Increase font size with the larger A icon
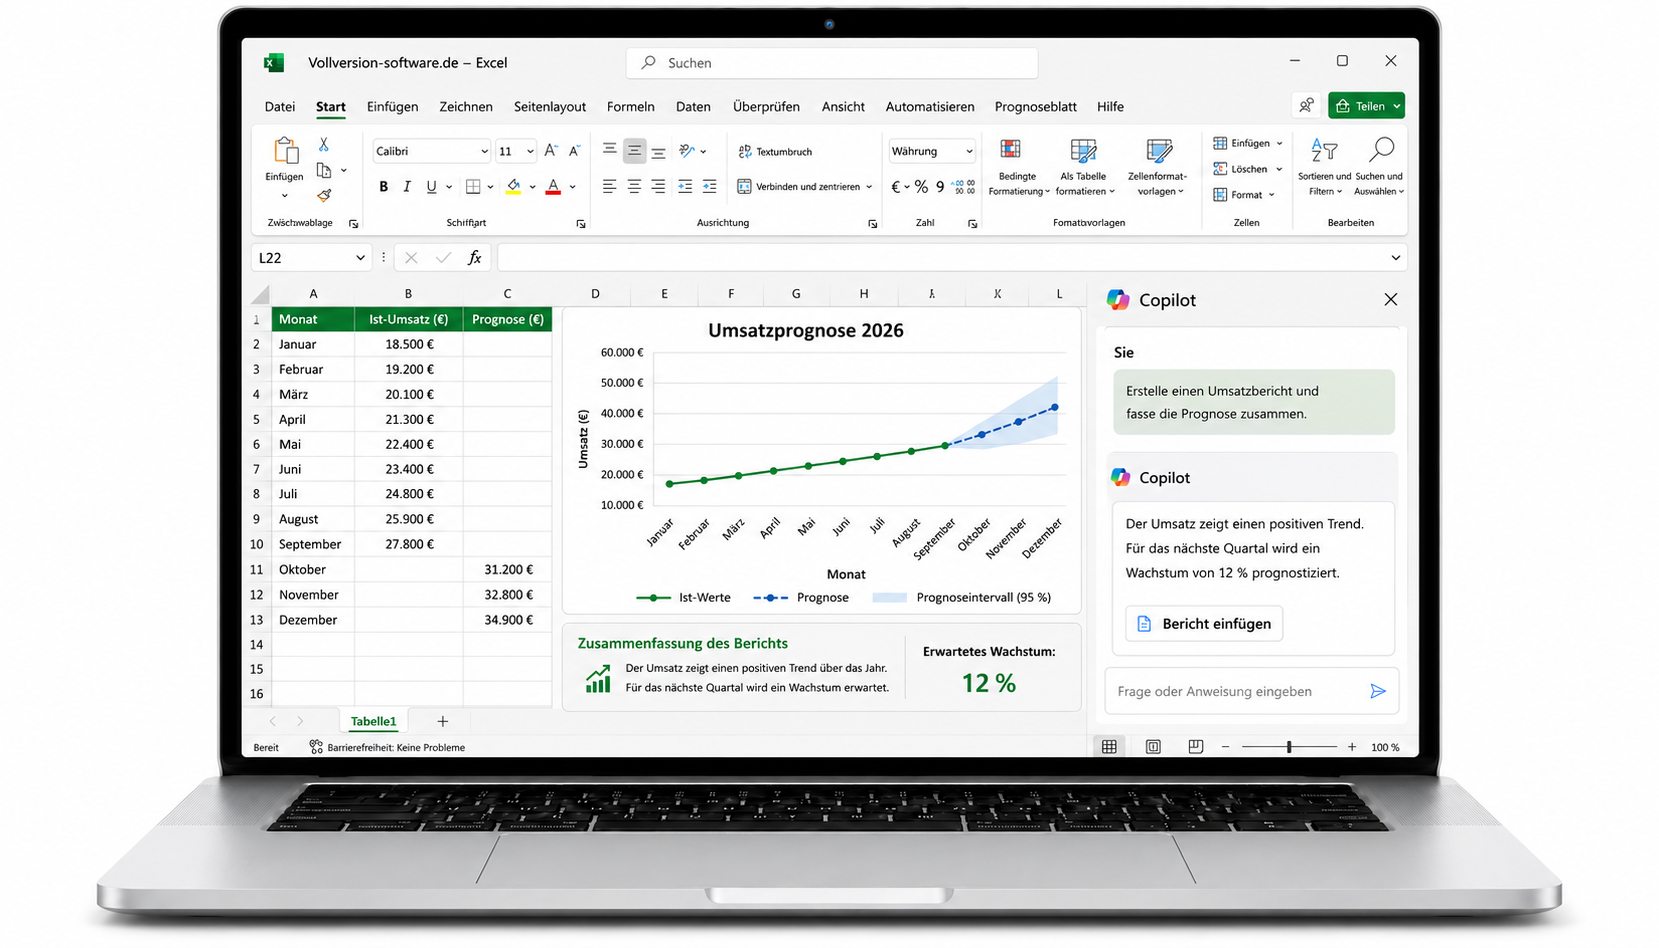Image resolution: width=1659 pixels, height=948 pixels. [x=551, y=151]
